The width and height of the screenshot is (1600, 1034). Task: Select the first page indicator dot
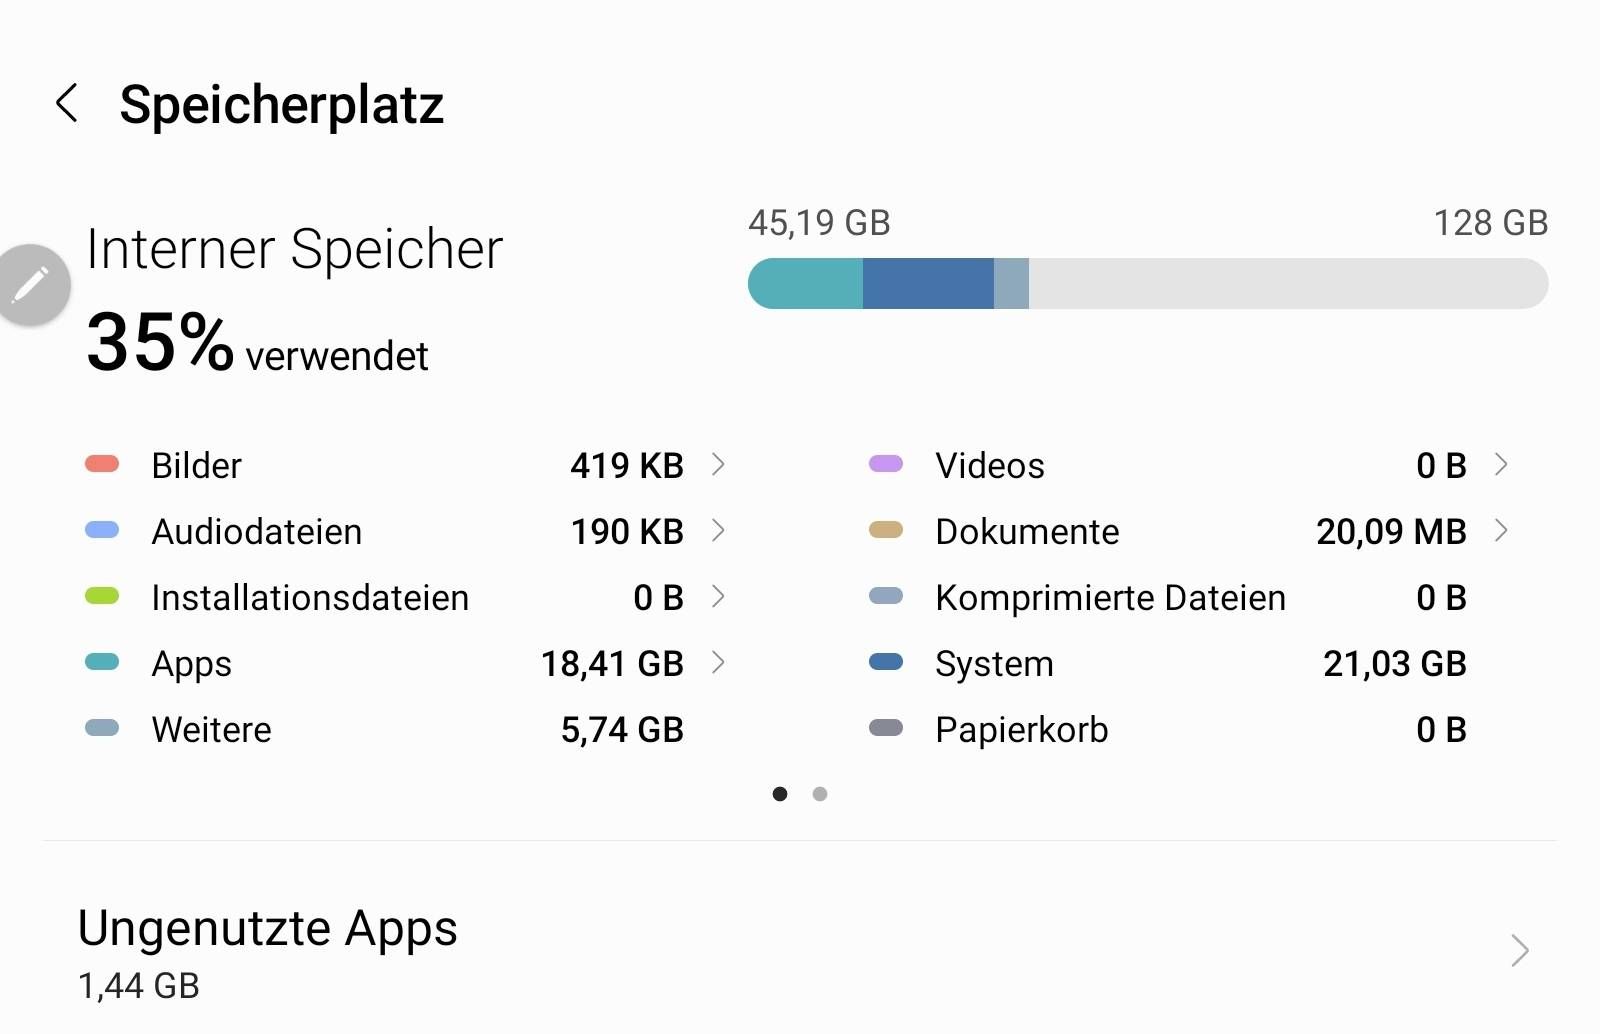click(780, 794)
